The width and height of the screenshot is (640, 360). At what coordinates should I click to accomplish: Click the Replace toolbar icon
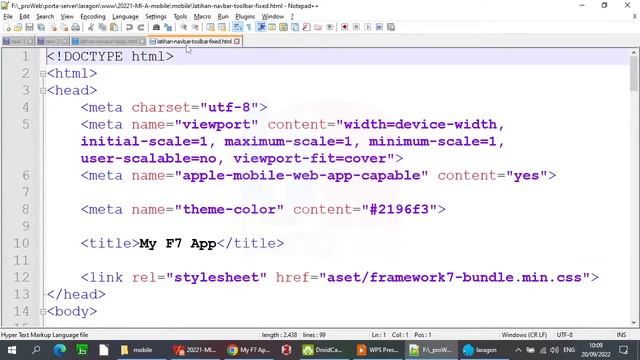point(168,27)
